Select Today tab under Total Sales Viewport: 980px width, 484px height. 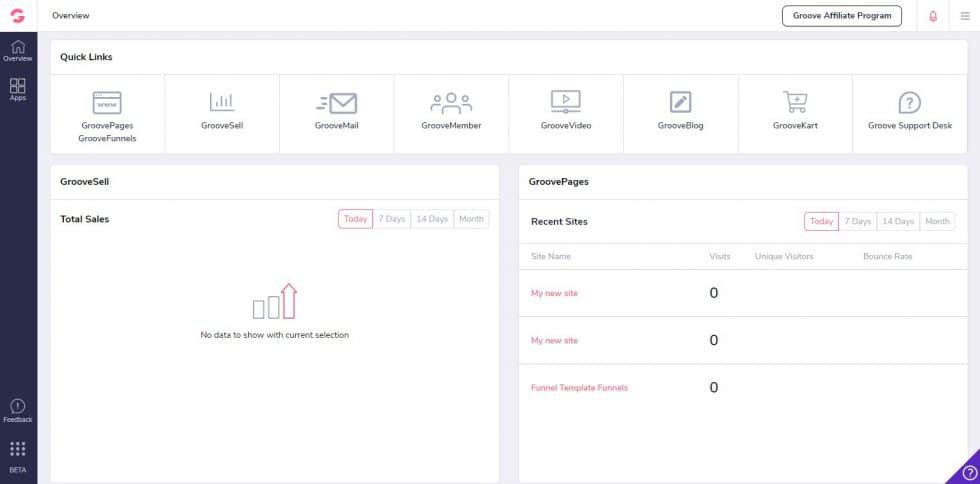(x=356, y=219)
